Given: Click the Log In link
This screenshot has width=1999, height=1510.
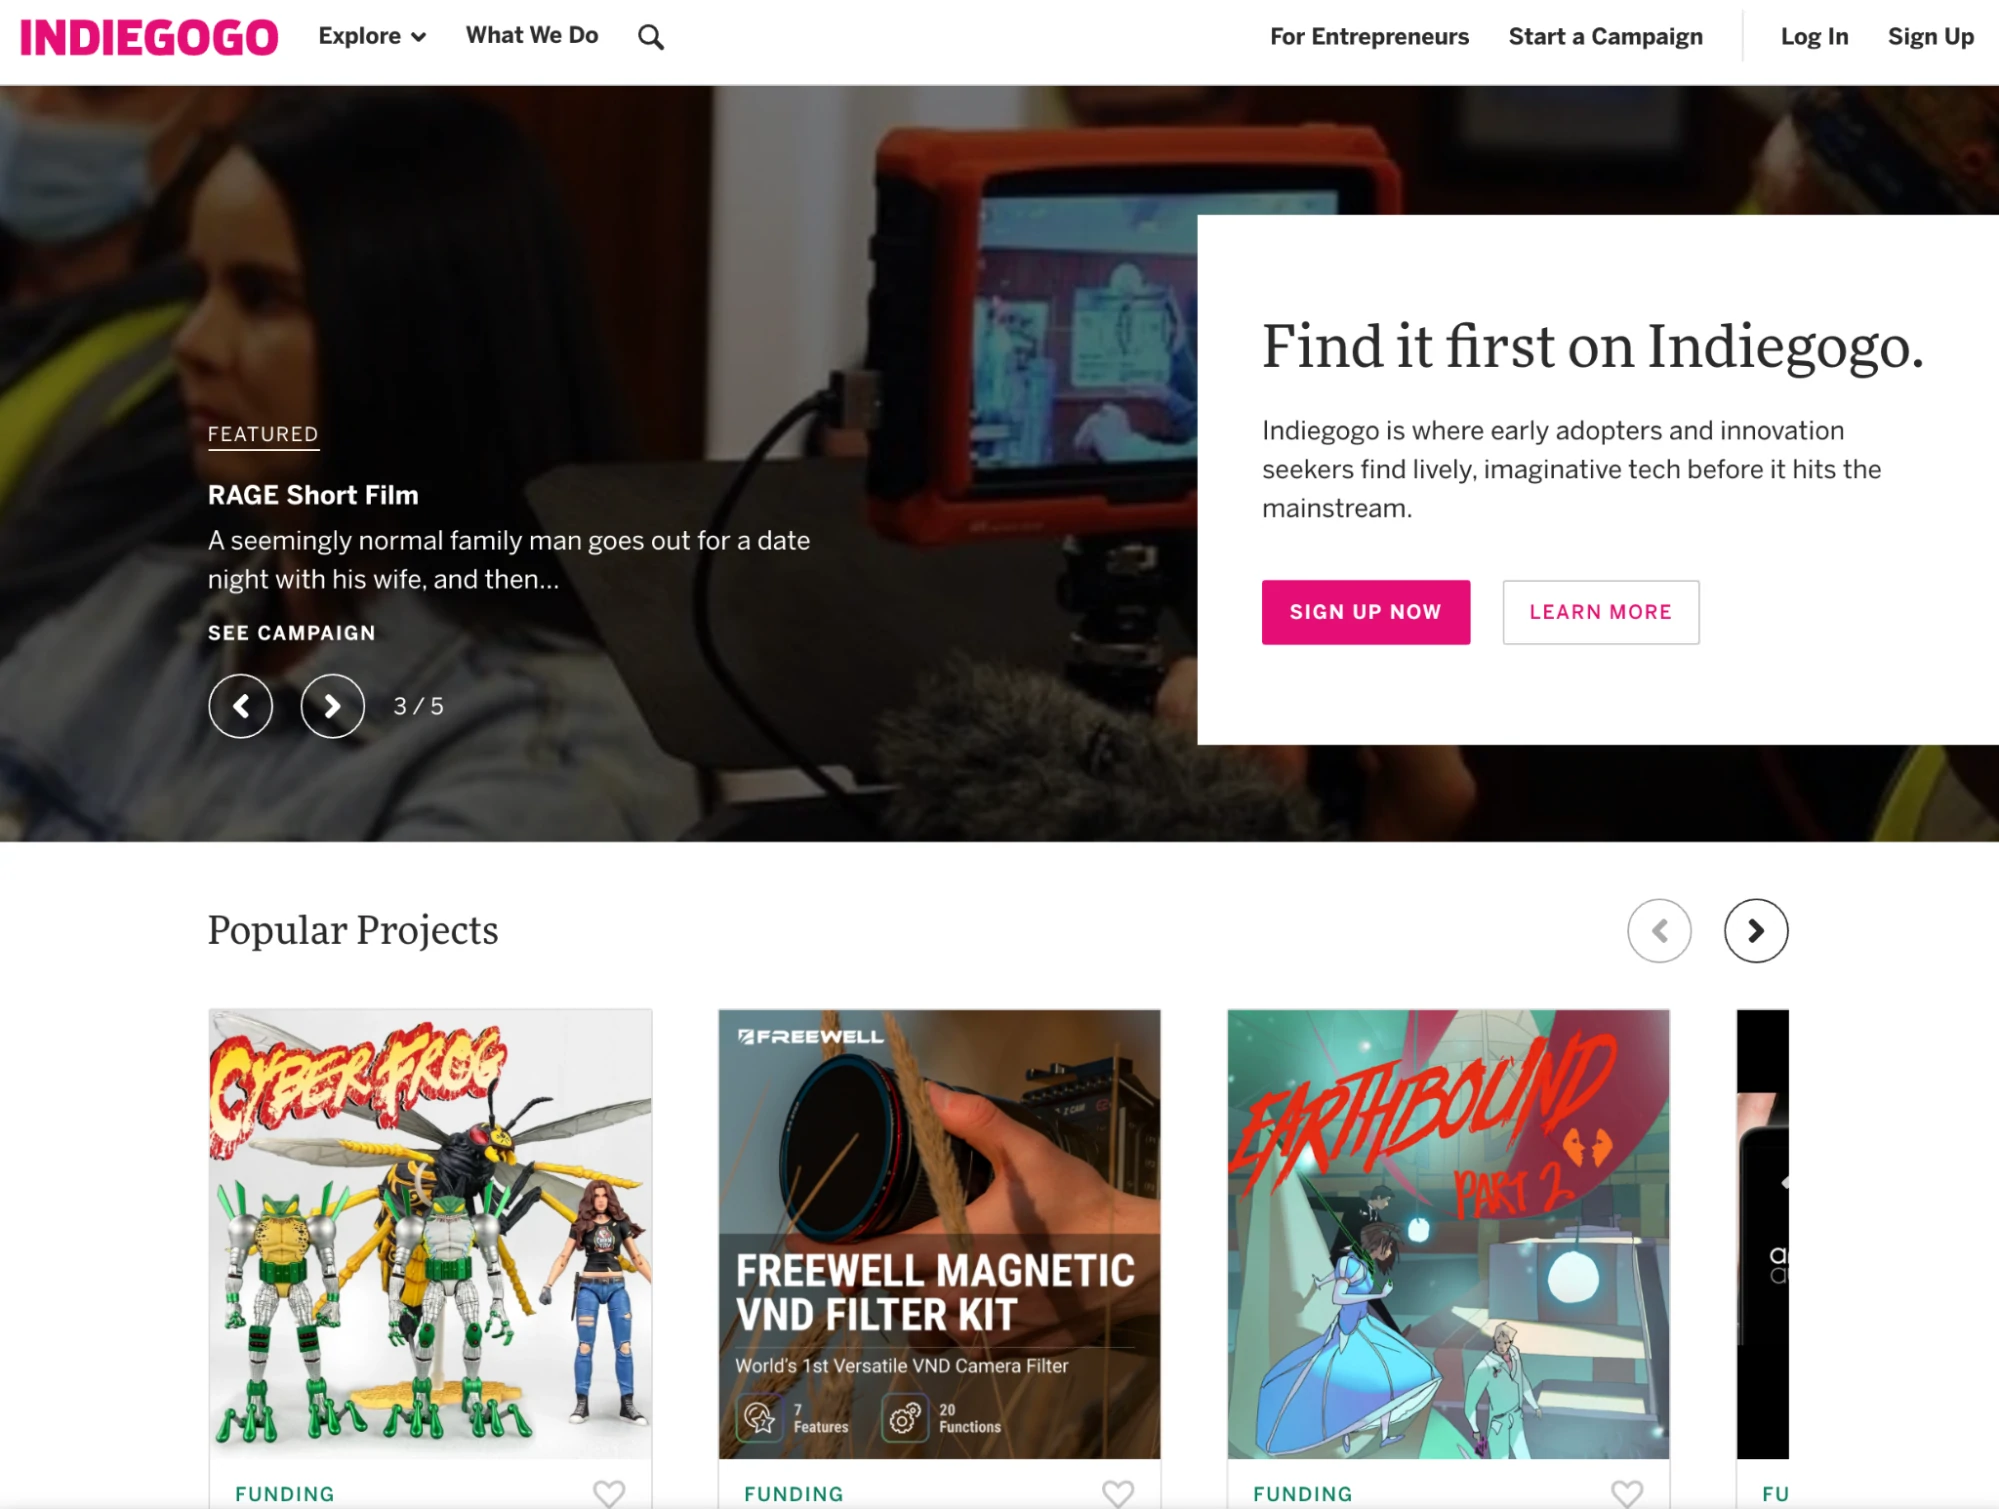Looking at the screenshot, I should pyautogui.click(x=1814, y=37).
